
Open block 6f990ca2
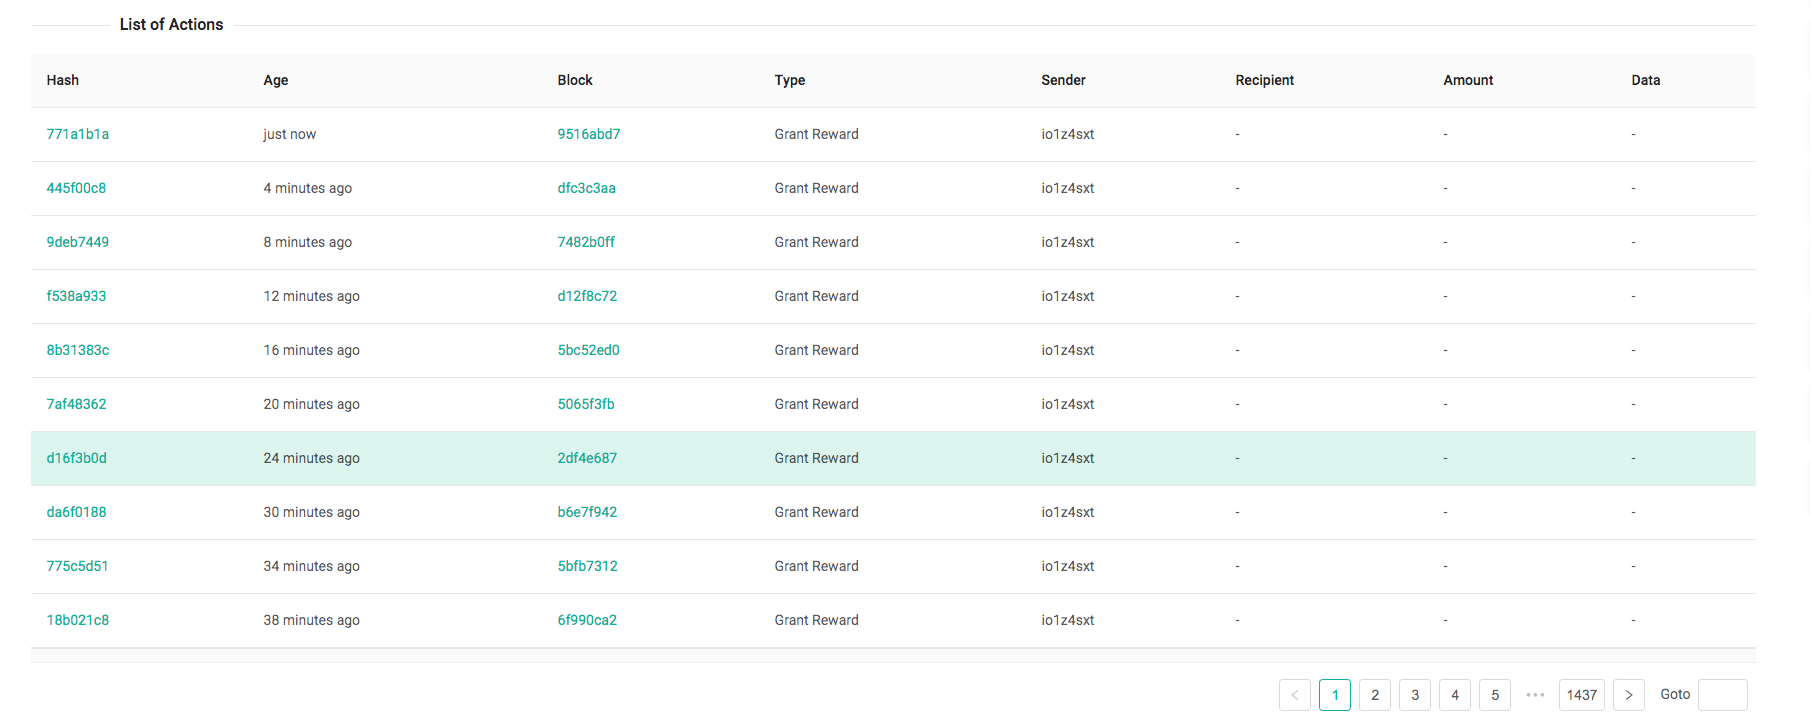click(587, 620)
